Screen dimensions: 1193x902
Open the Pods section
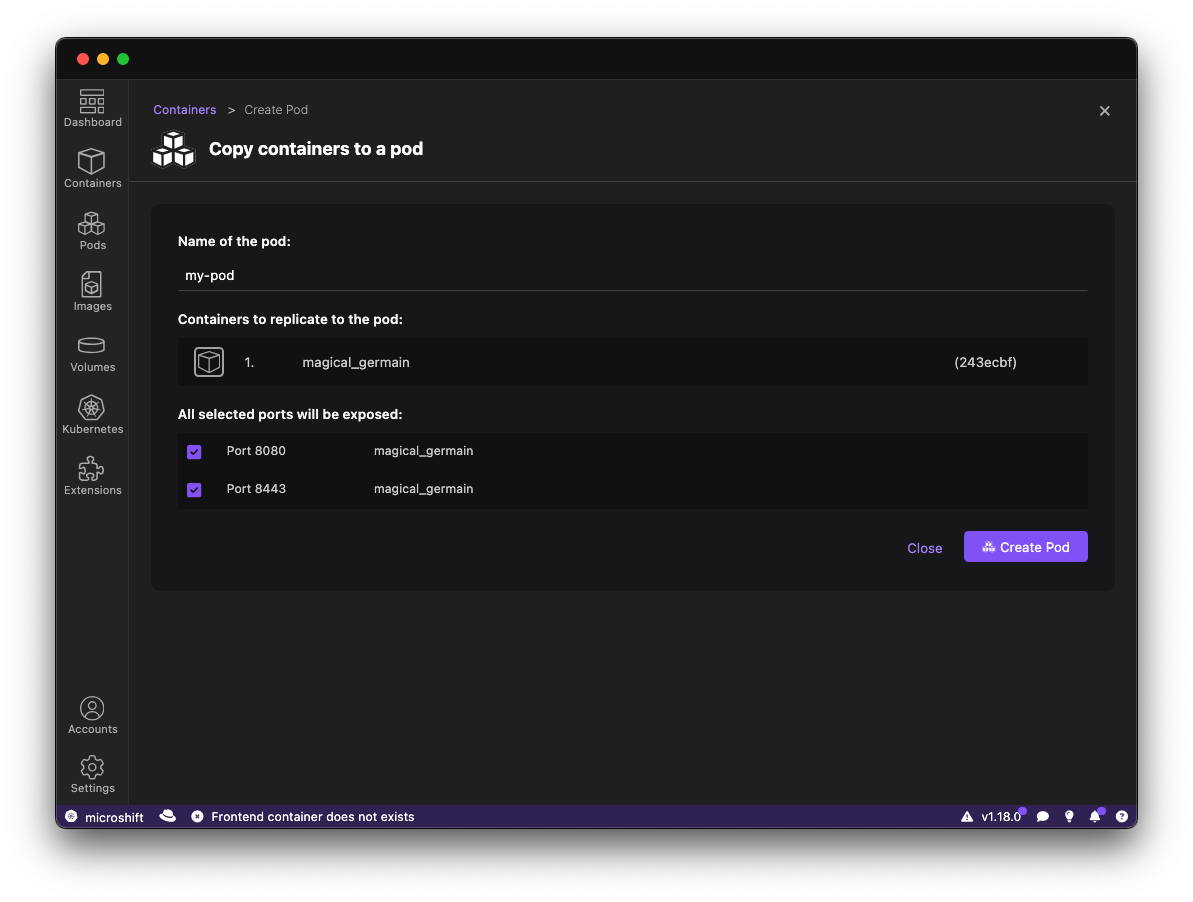point(92,231)
